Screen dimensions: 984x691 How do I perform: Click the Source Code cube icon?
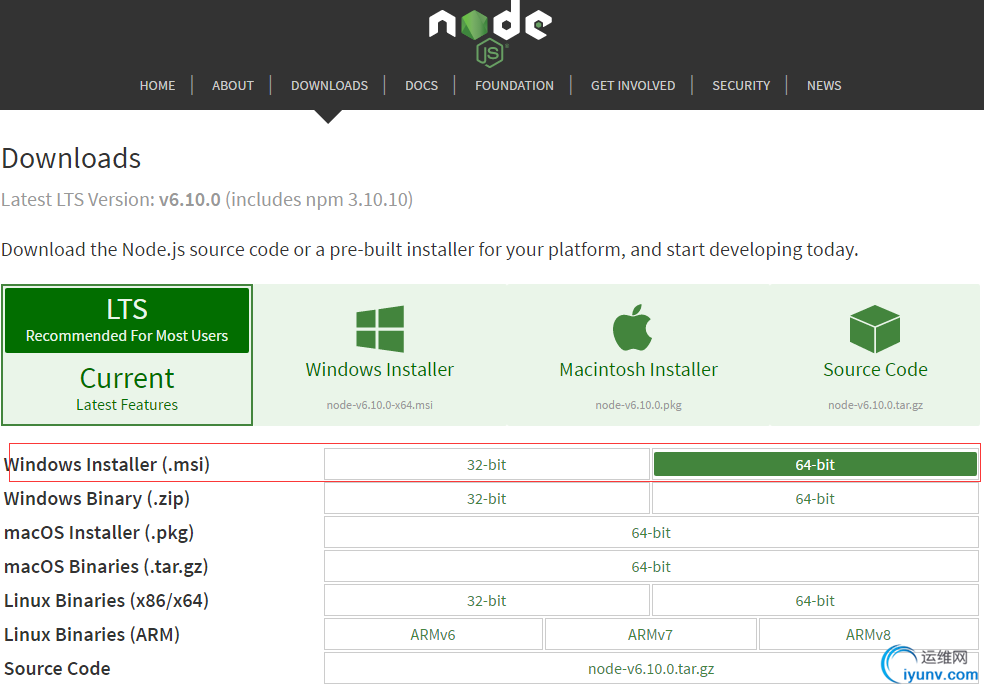point(875,329)
